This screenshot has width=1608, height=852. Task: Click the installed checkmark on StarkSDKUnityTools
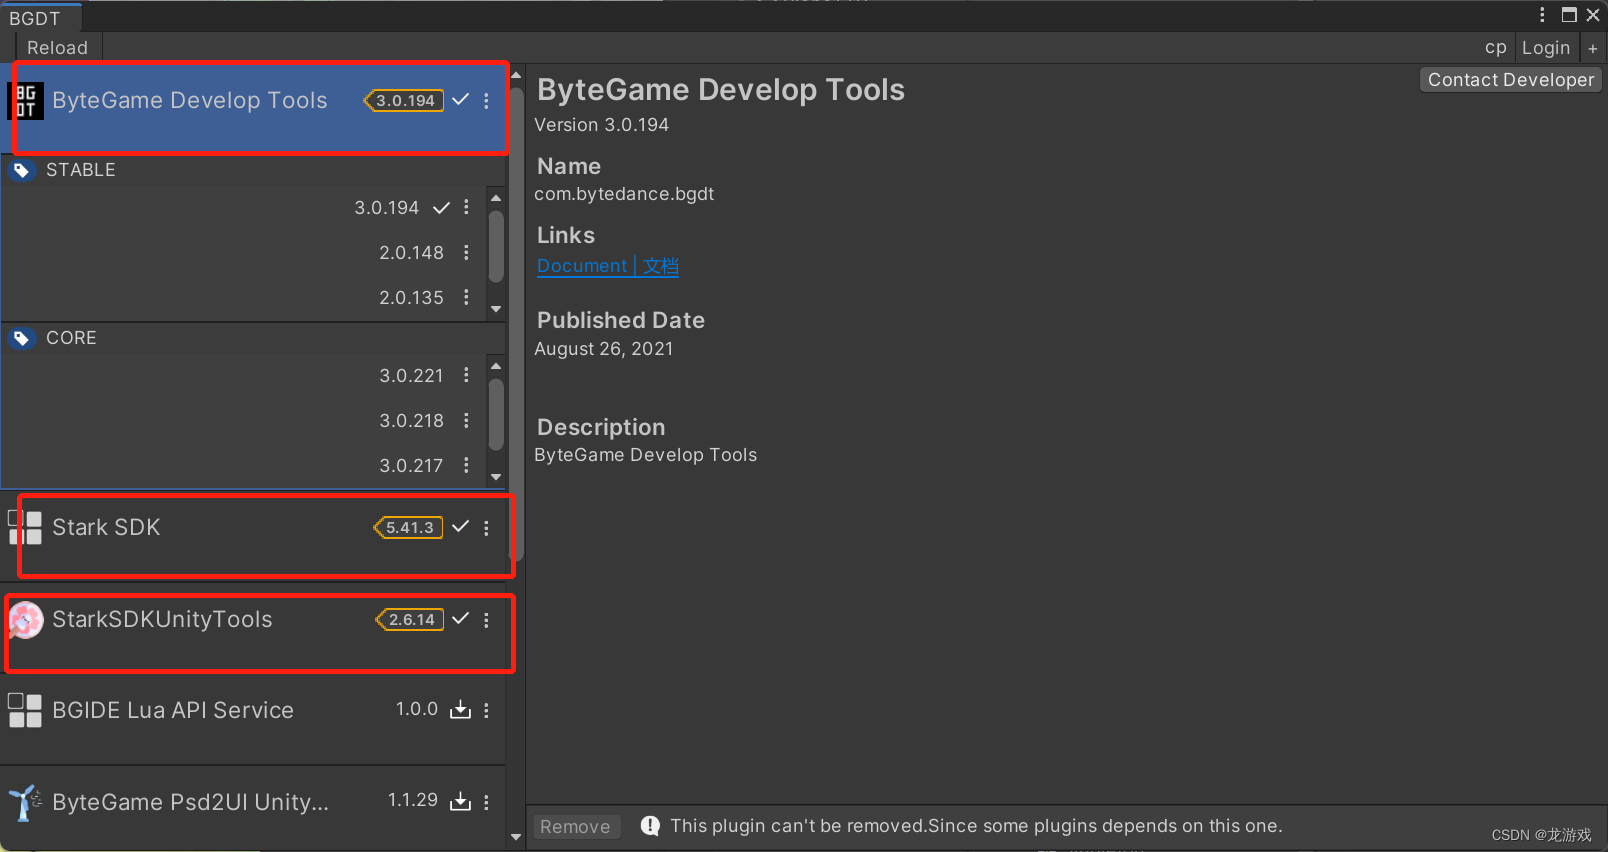coord(461,619)
